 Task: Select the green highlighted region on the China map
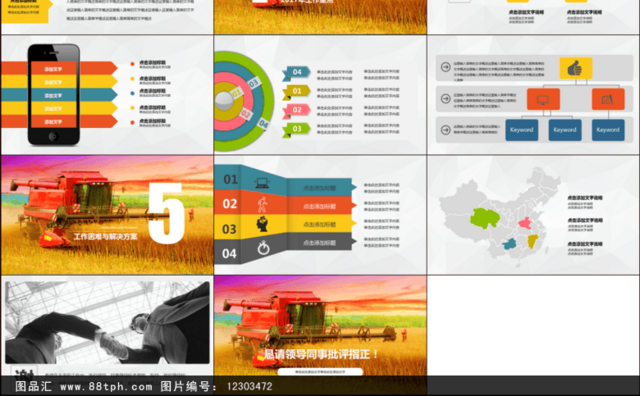click(x=484, y=218)
